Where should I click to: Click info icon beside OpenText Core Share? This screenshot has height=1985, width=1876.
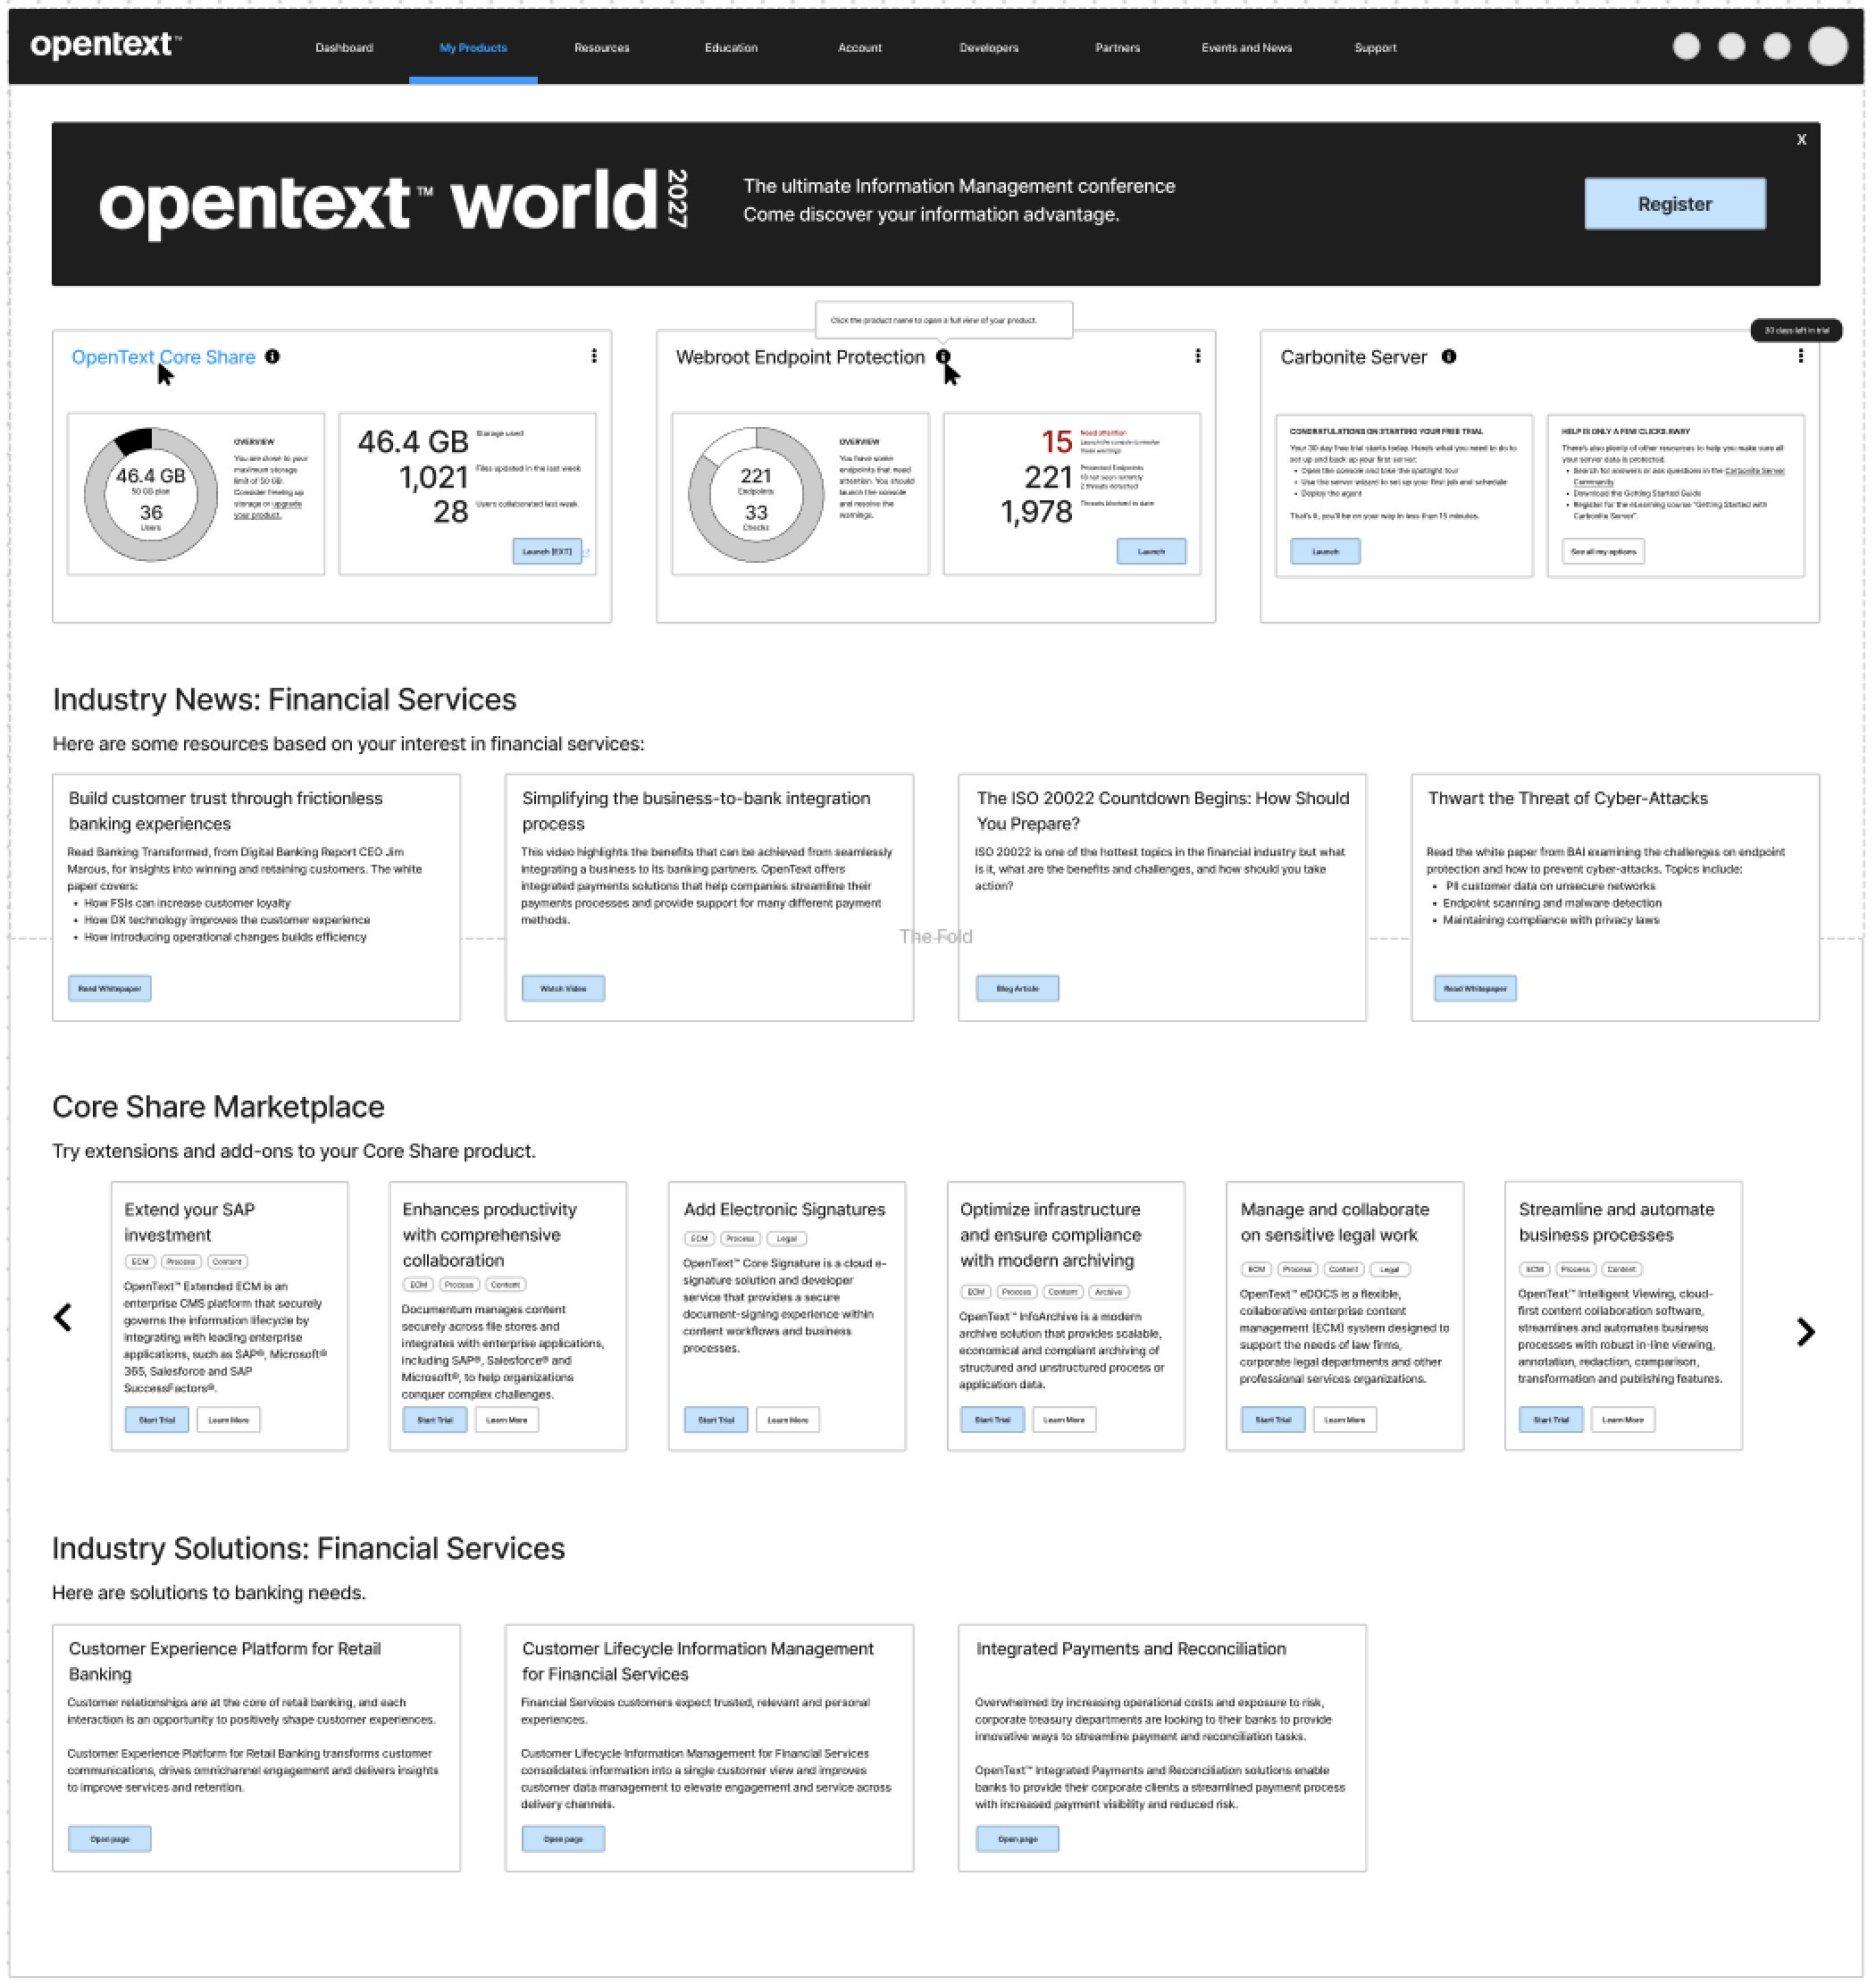click(x=272, y=356)
